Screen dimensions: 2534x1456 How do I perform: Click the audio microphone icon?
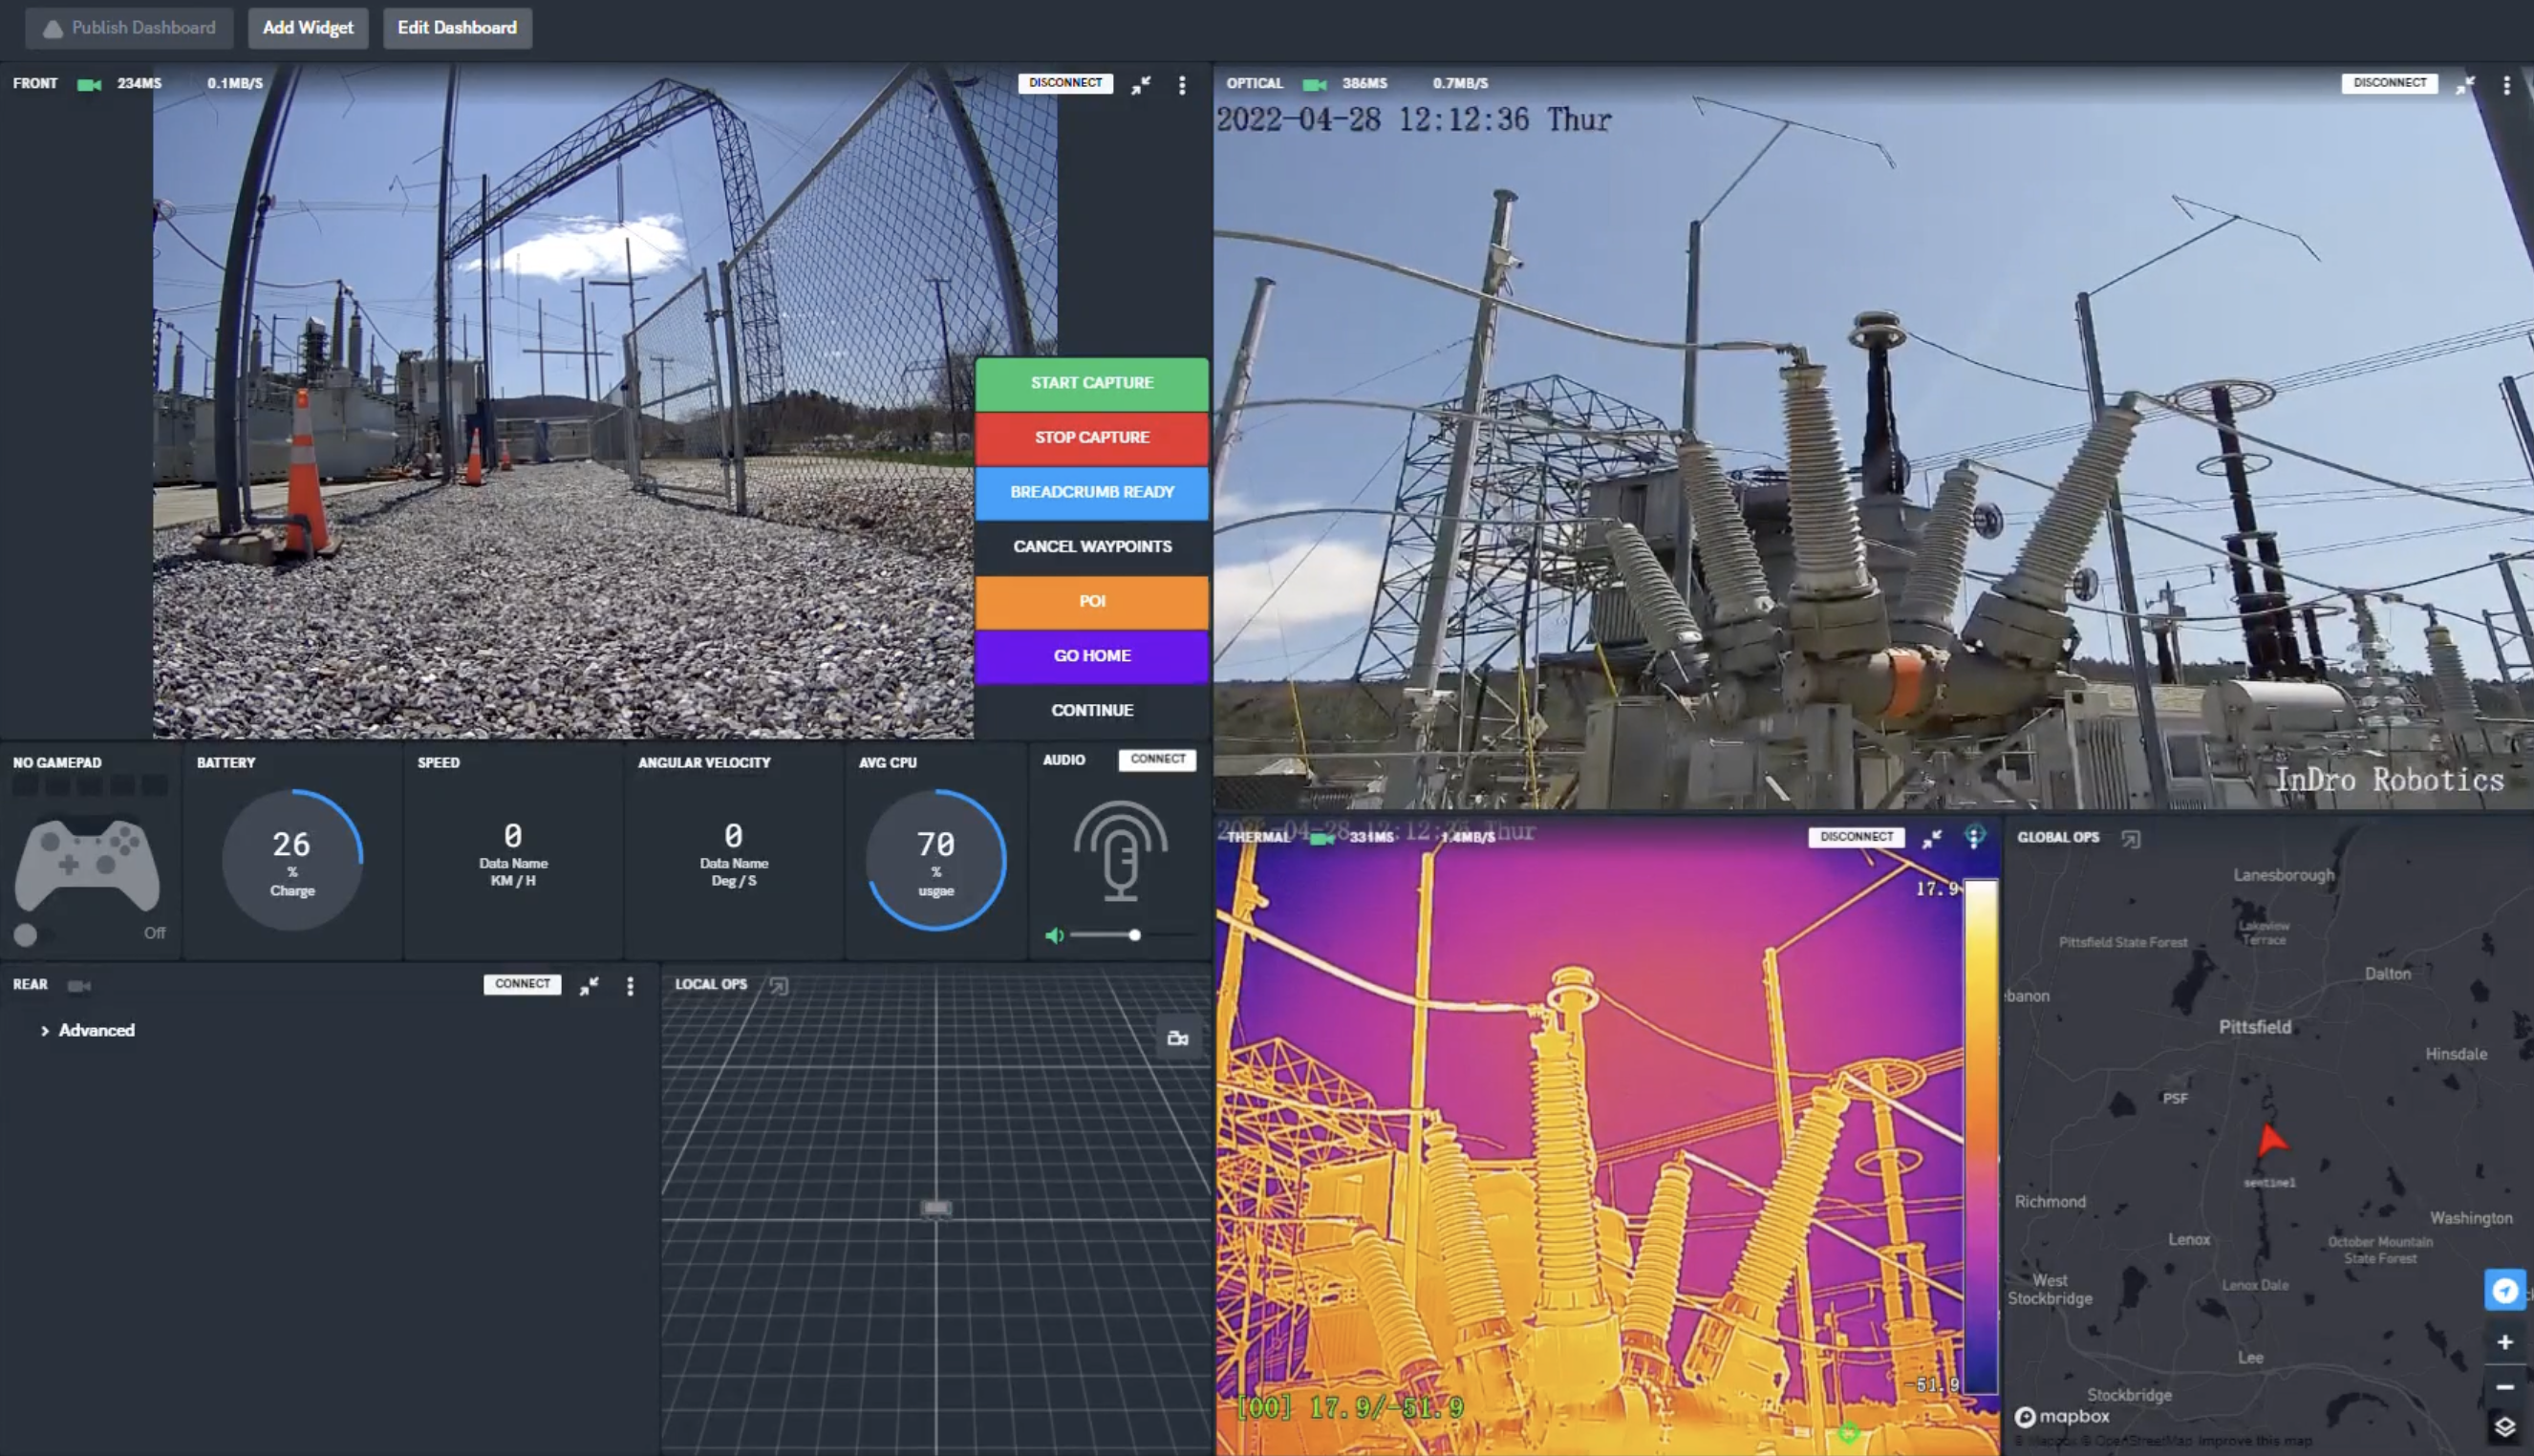pos(1120,851)
